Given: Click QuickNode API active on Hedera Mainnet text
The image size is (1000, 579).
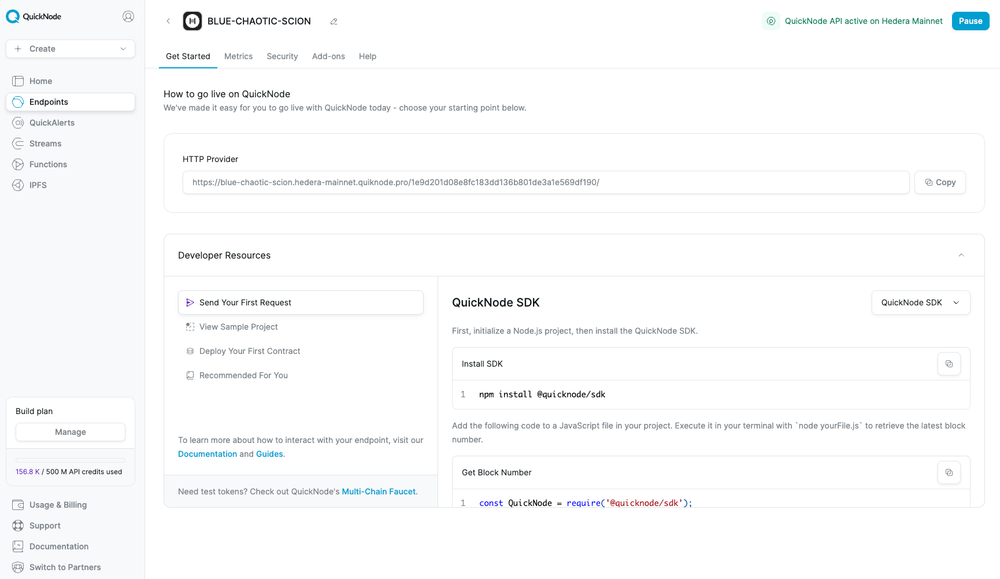Looking at the screenshot, I should [864, 21].
